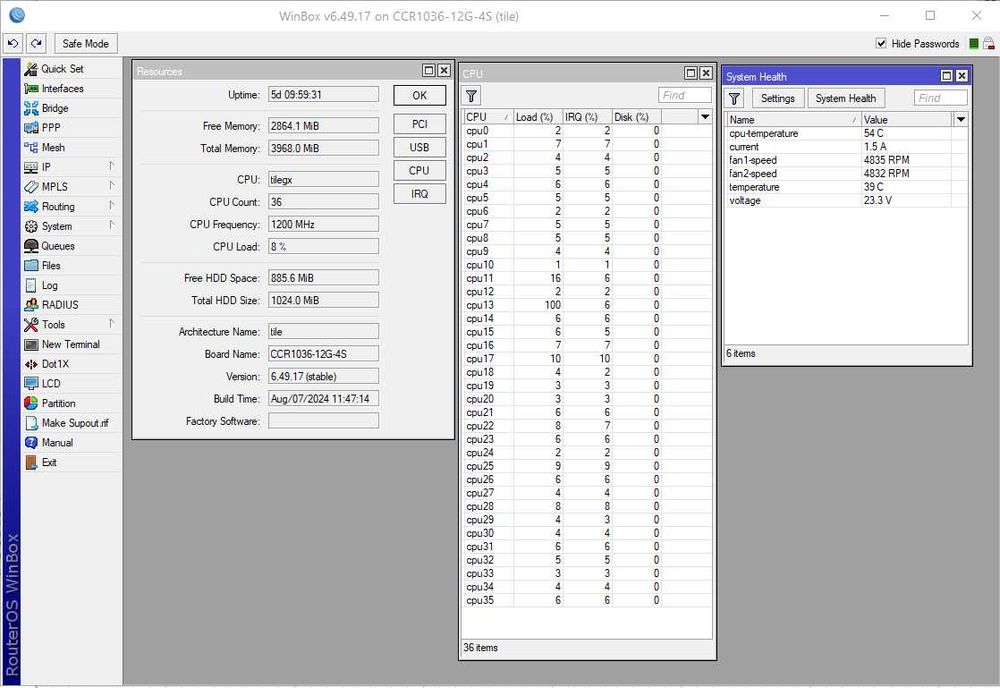This screenshot has height=688, width=1000.
Task: Sort the CPU table by Disk (%)
Action: (636, 117)
